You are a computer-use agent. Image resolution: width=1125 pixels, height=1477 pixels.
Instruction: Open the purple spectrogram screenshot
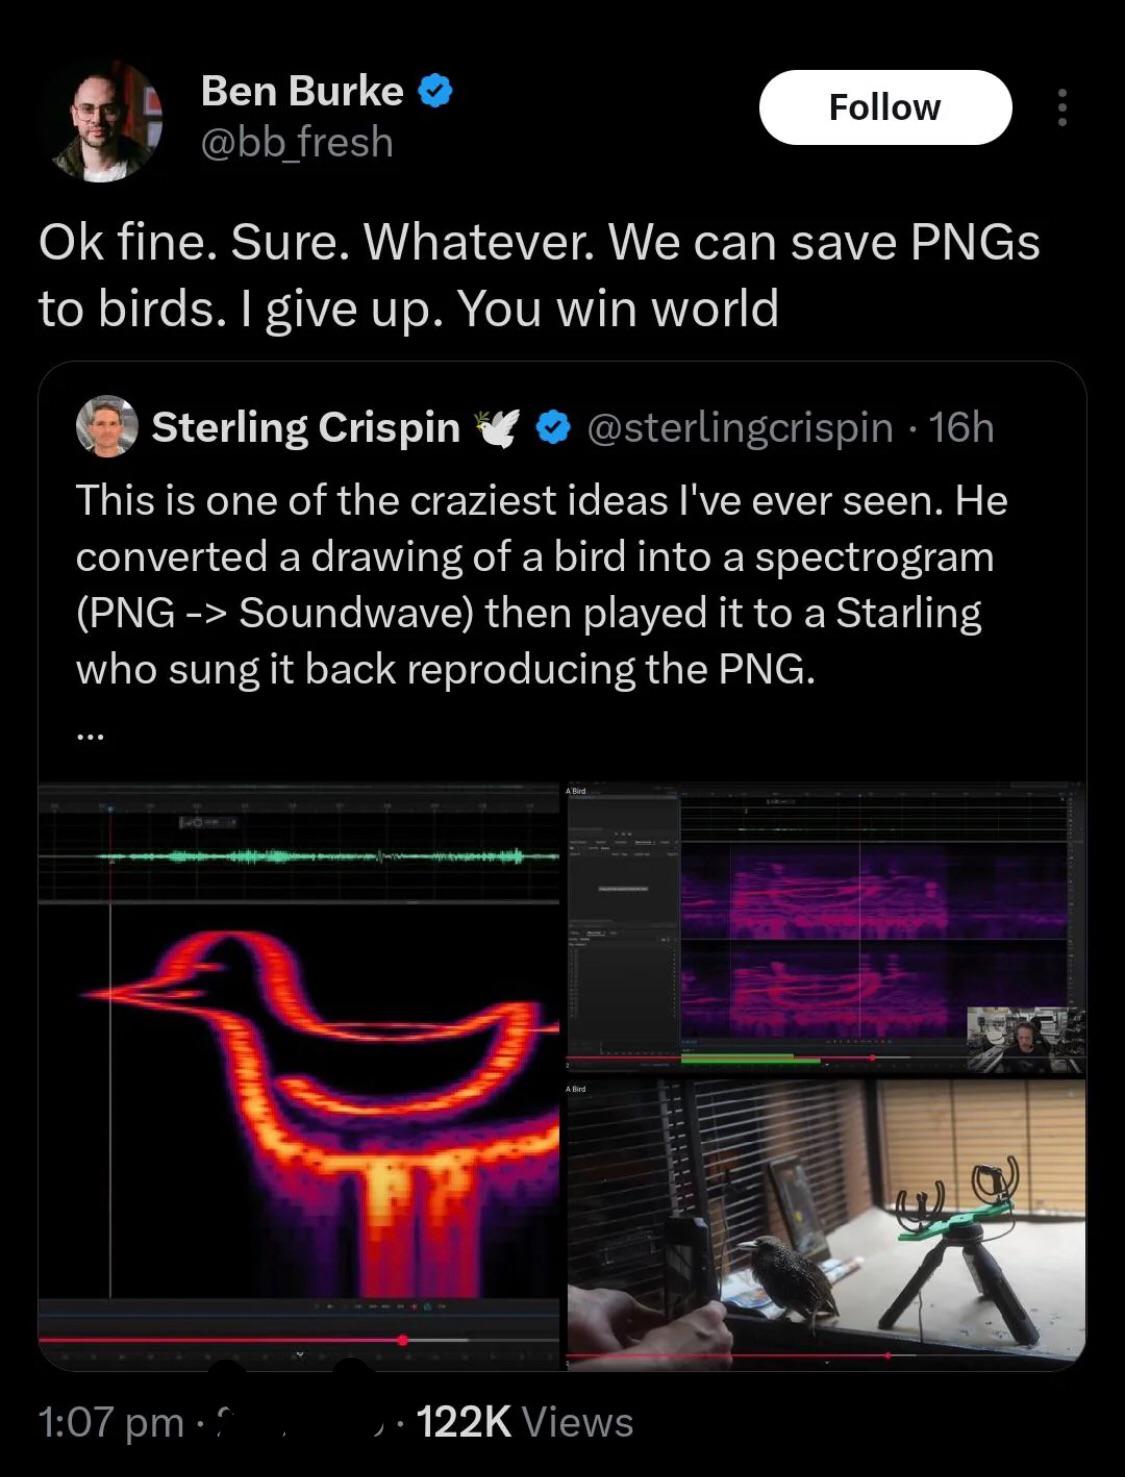825,926
